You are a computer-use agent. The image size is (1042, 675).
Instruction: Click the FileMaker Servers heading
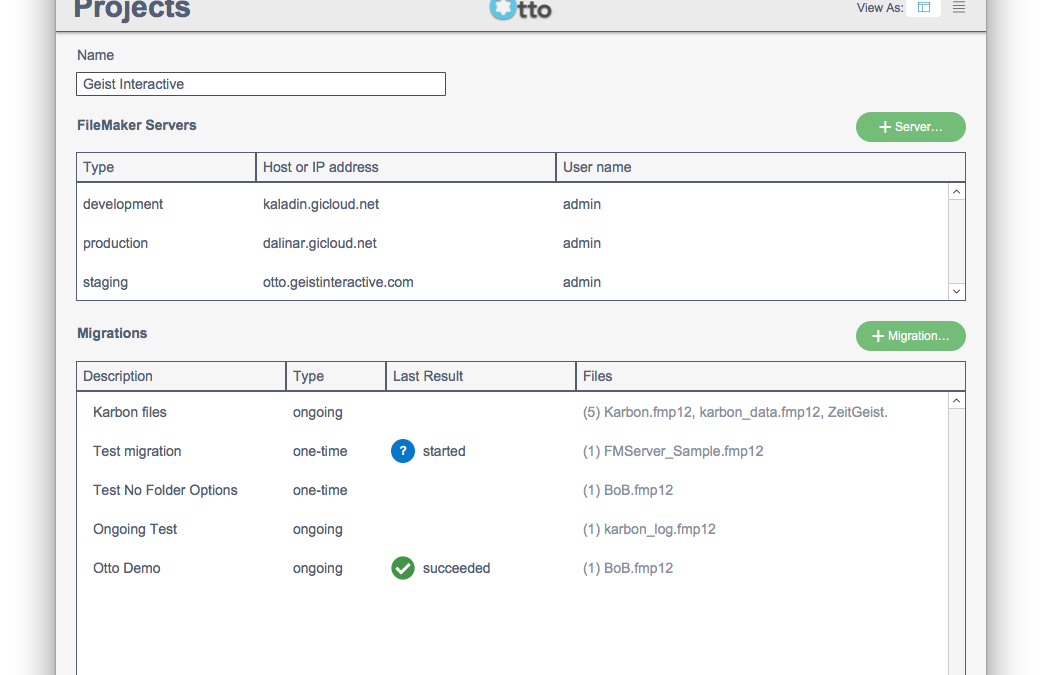tap(137, 125)
